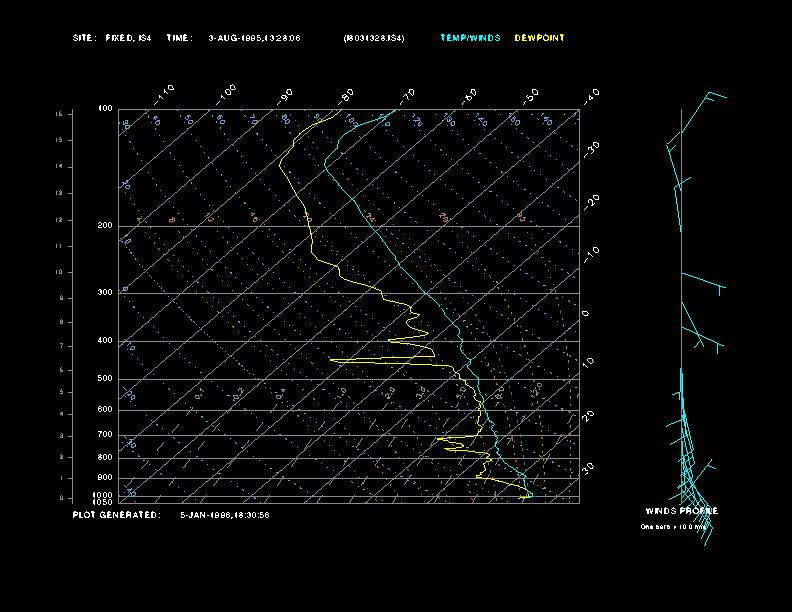Click the 'WINDS PROFILE' caption
This screenshot has width=792, height=612.
(682, 511)
